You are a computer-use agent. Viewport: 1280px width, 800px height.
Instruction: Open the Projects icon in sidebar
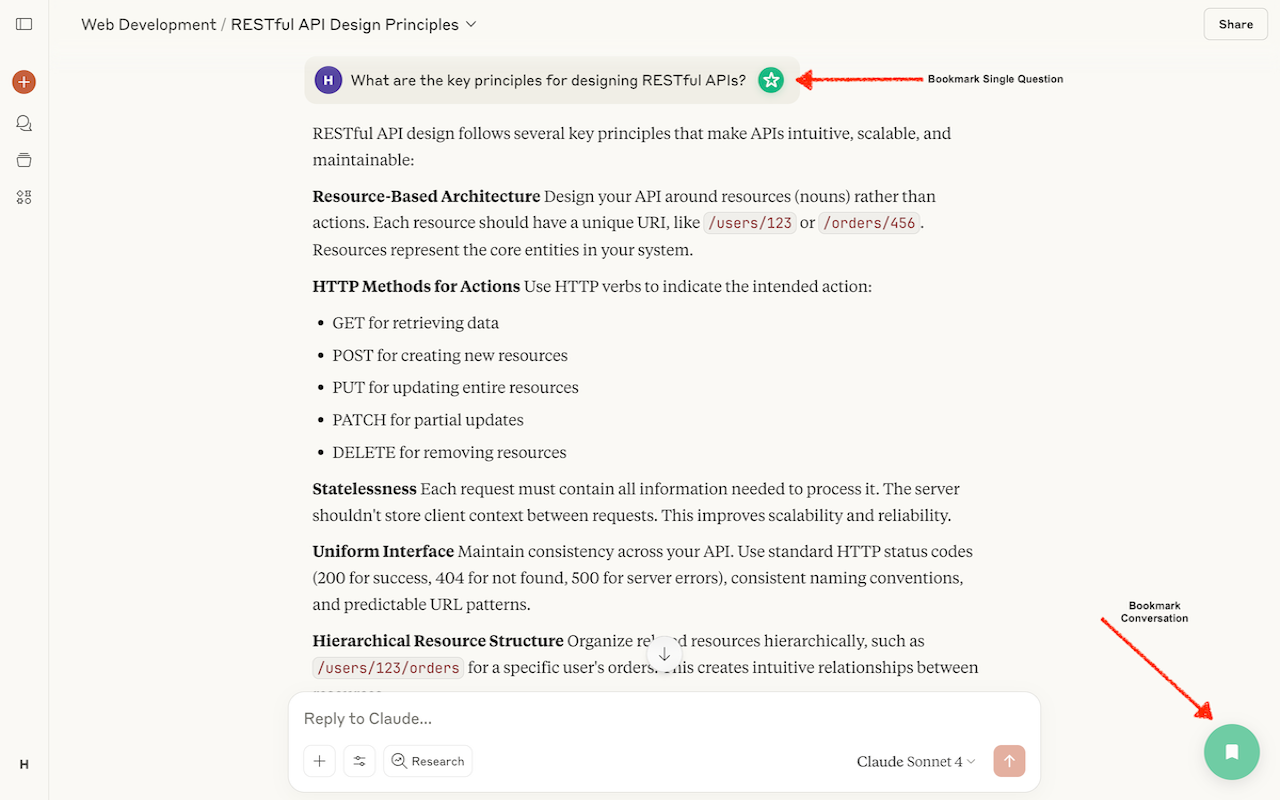click(x=24, y=160)
